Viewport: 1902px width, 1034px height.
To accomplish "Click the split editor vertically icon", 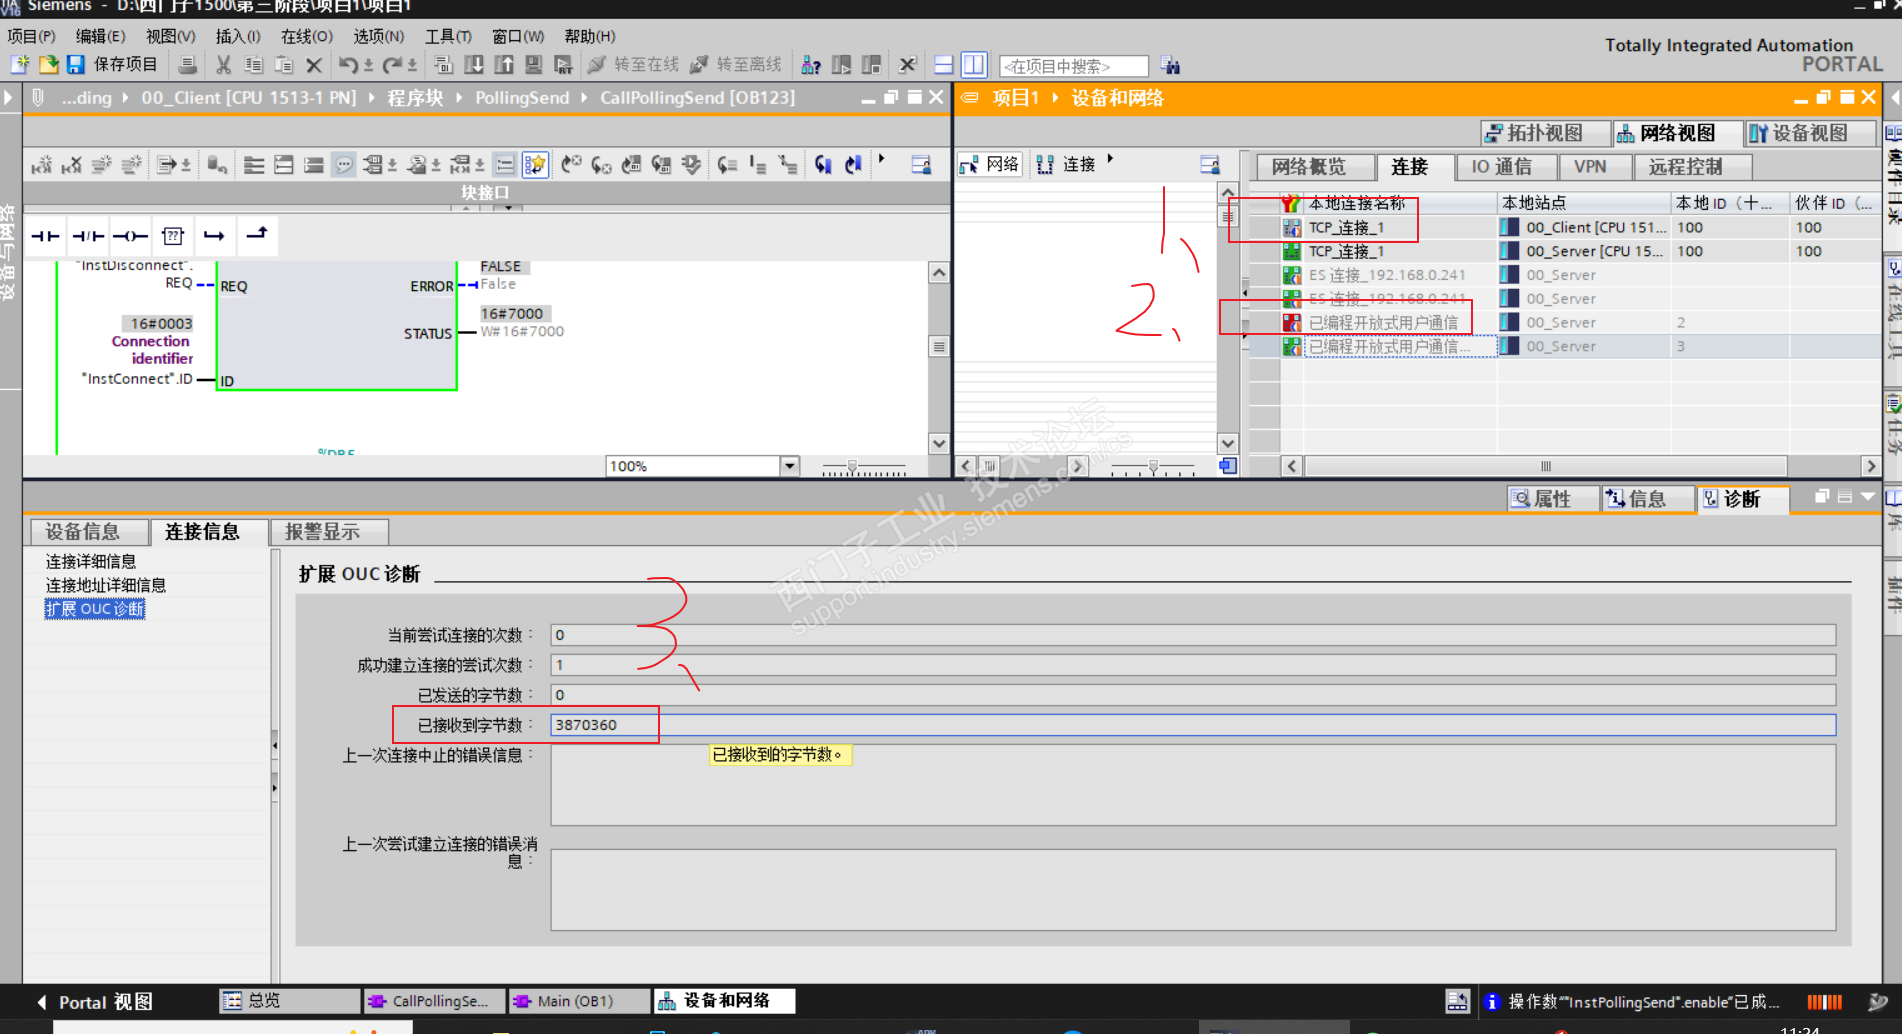I will (973, 65).
